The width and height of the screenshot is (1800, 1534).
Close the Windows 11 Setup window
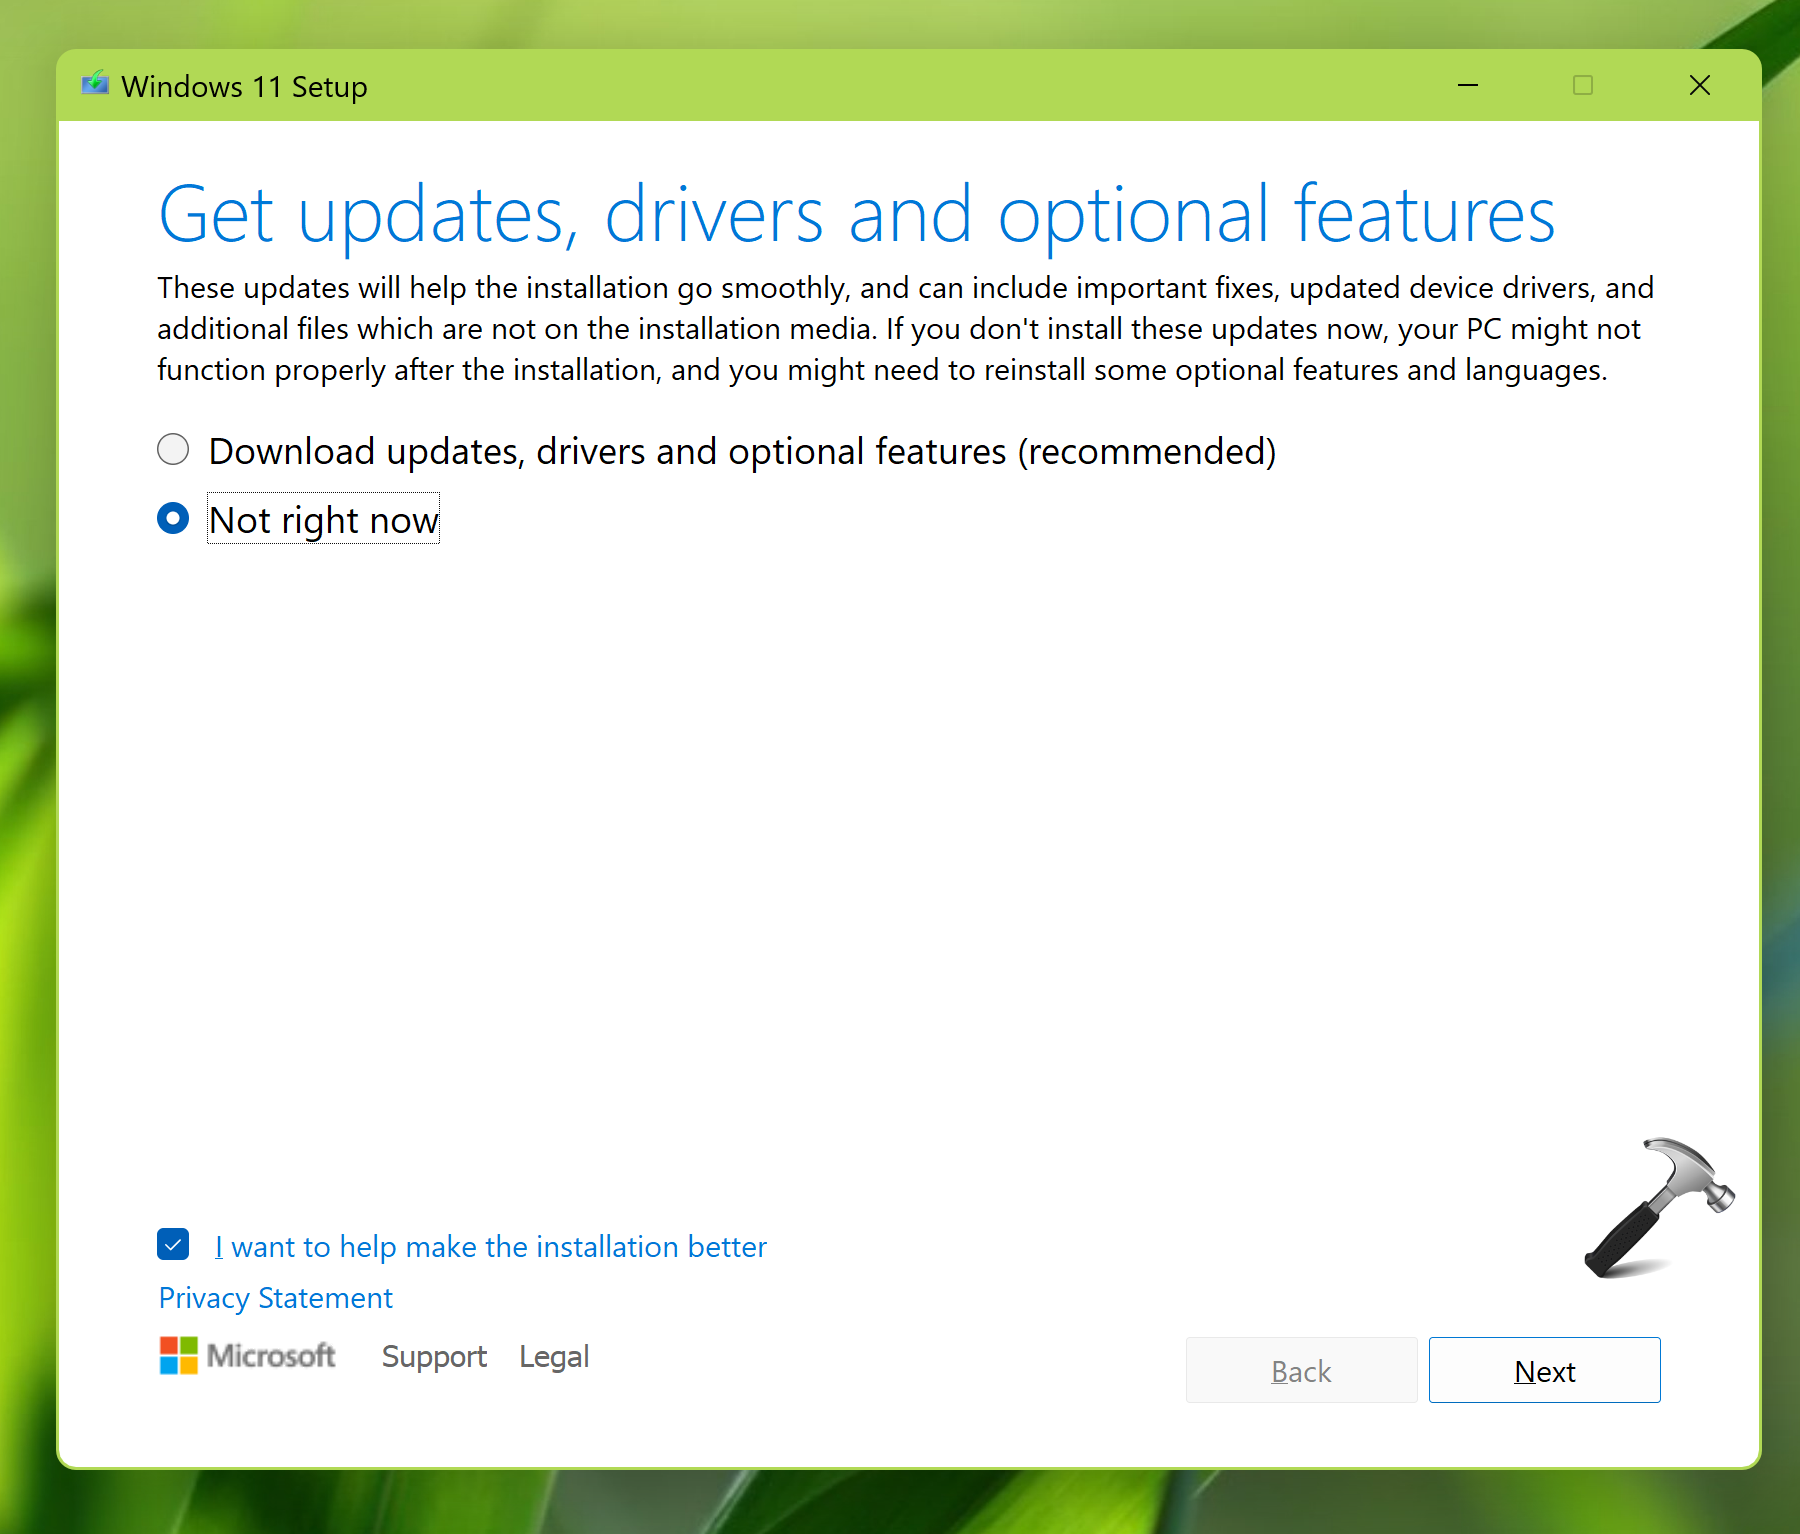click(1699, 86)
